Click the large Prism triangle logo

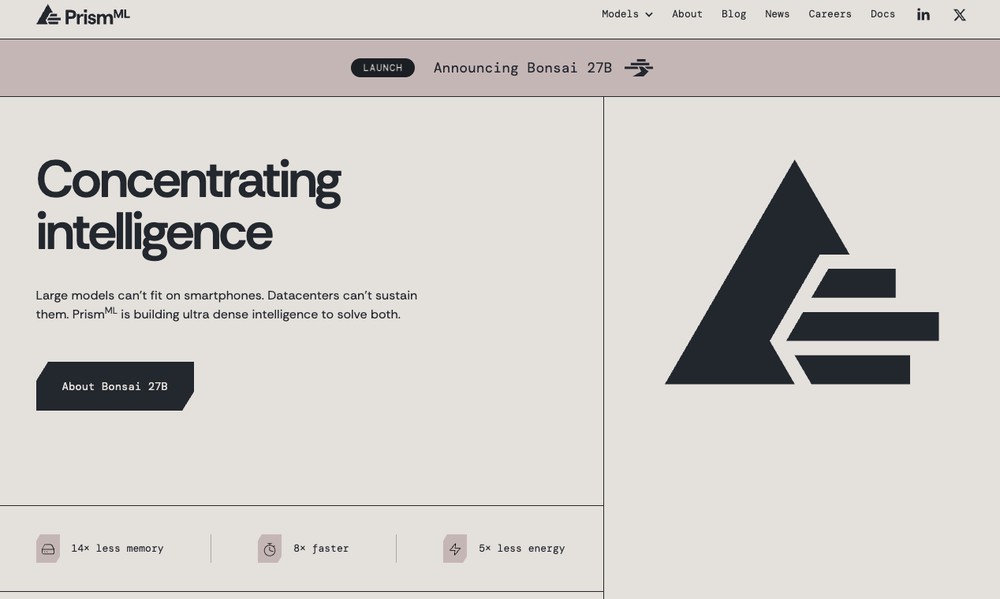[x=802, y=272]
